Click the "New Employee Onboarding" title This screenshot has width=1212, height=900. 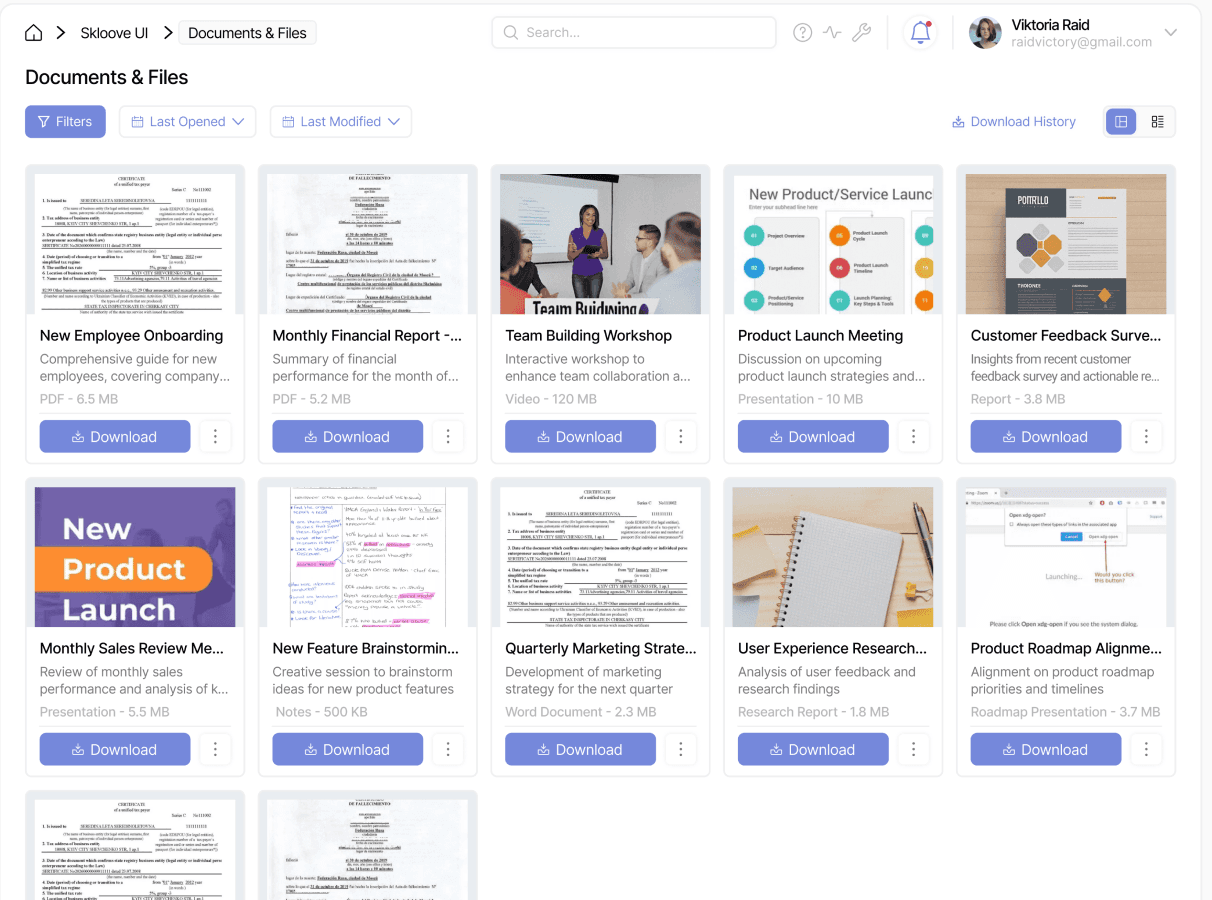click(131, 336)
